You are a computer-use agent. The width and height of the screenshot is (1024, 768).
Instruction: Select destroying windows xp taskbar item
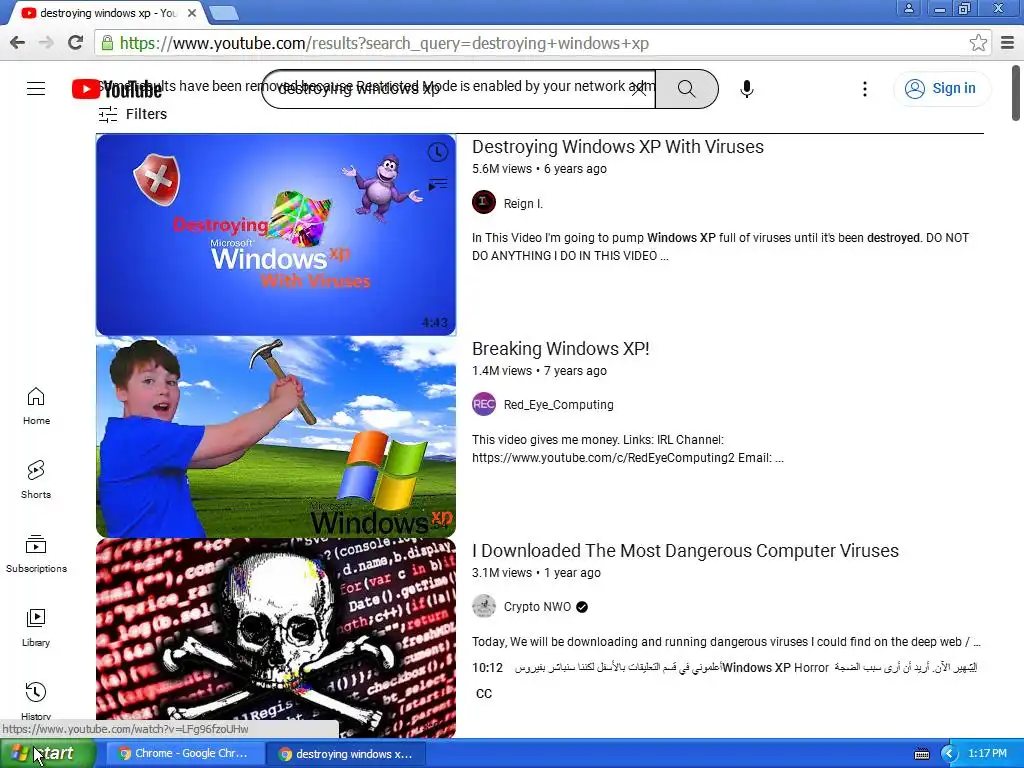tap(346, 754)
